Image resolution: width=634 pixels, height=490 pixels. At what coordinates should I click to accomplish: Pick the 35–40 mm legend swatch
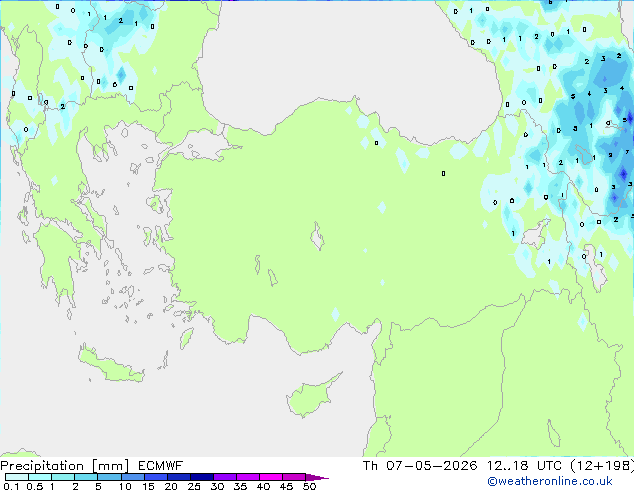coord(247,477)
